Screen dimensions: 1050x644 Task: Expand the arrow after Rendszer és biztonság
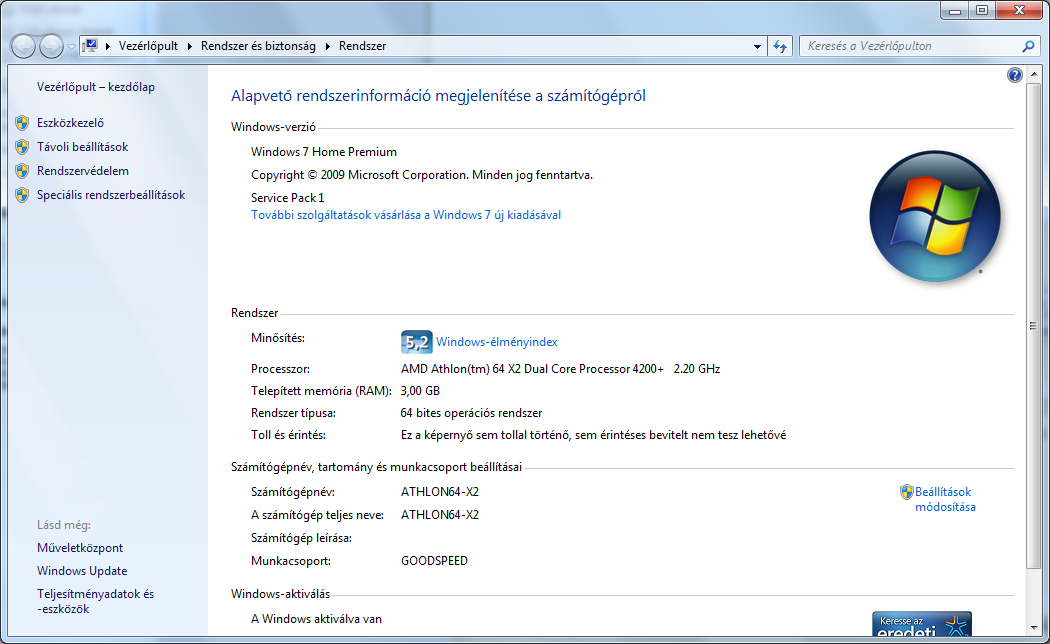point(327,46)
